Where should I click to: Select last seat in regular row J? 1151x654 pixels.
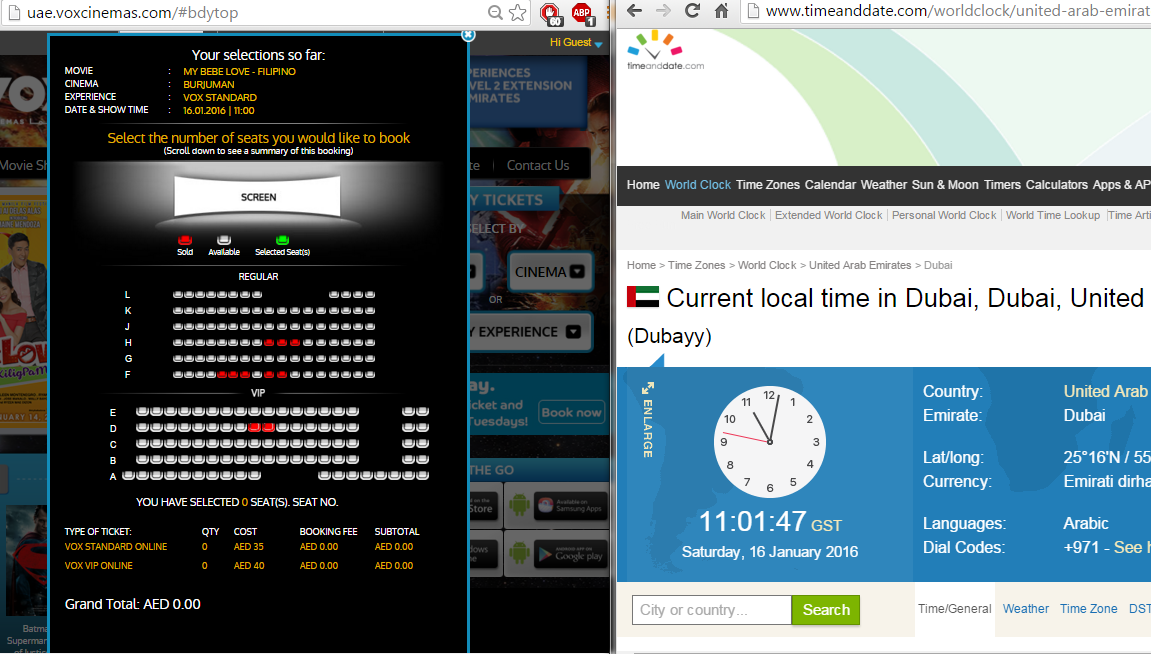[x=370, y=327]
